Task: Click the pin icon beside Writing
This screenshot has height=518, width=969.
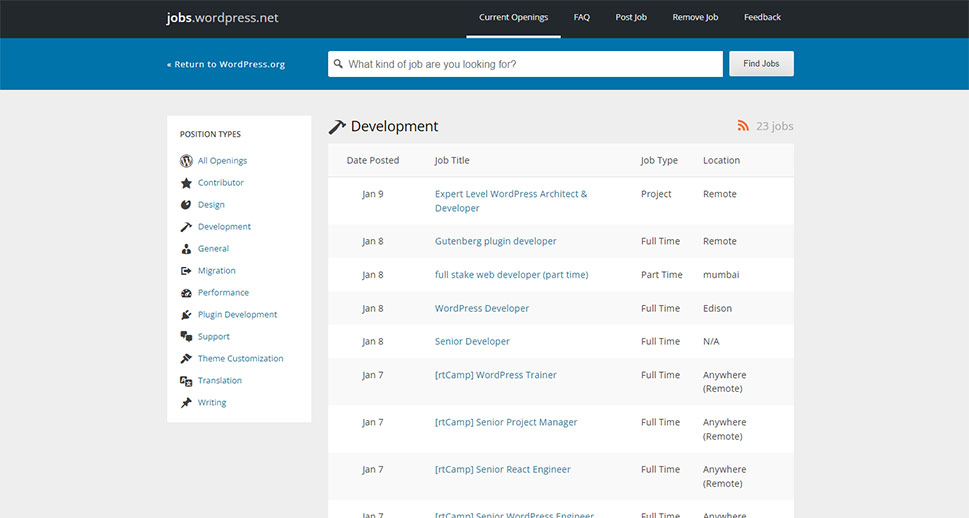Action: pyautogui.click(x=186, y=402)
